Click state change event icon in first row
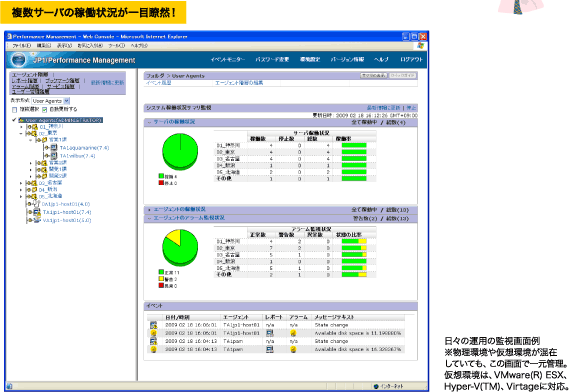Screen dimensions: 578x392 click(x=153, y=325)
